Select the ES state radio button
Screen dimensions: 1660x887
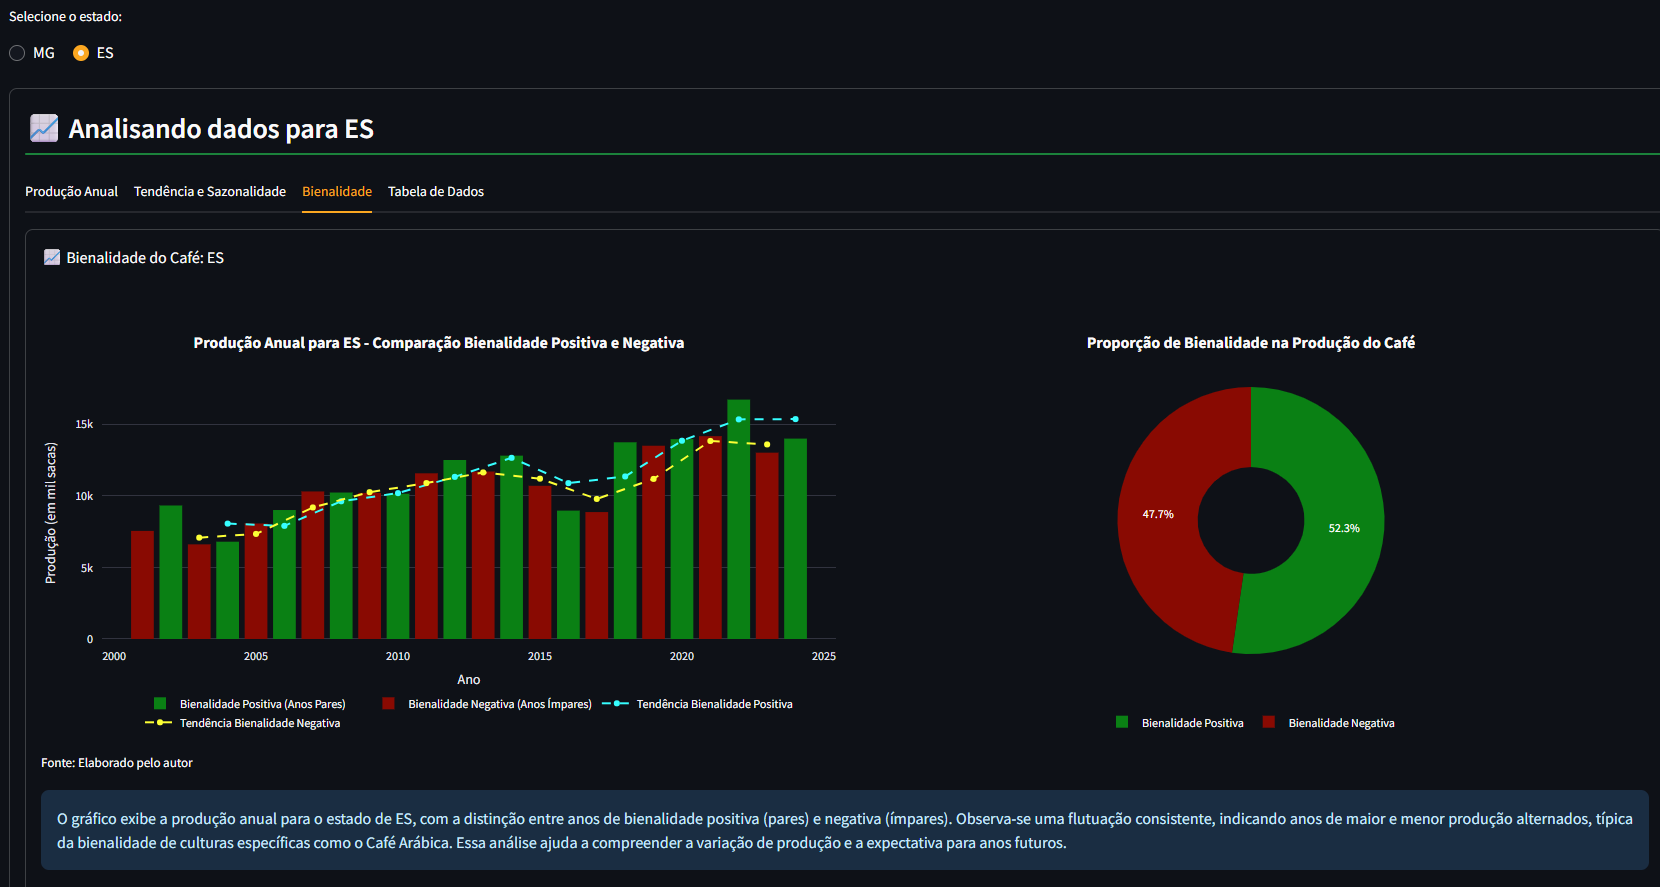(81, 53)
